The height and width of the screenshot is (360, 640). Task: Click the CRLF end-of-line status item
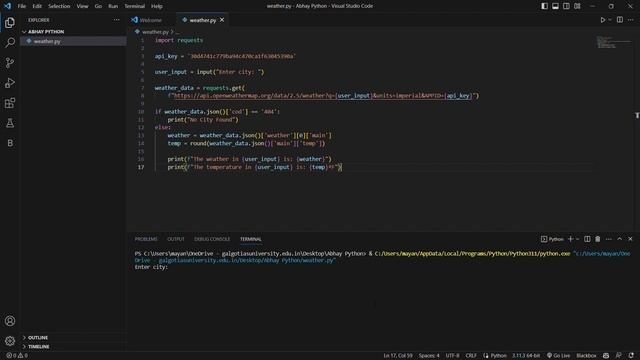coord(471,356)
